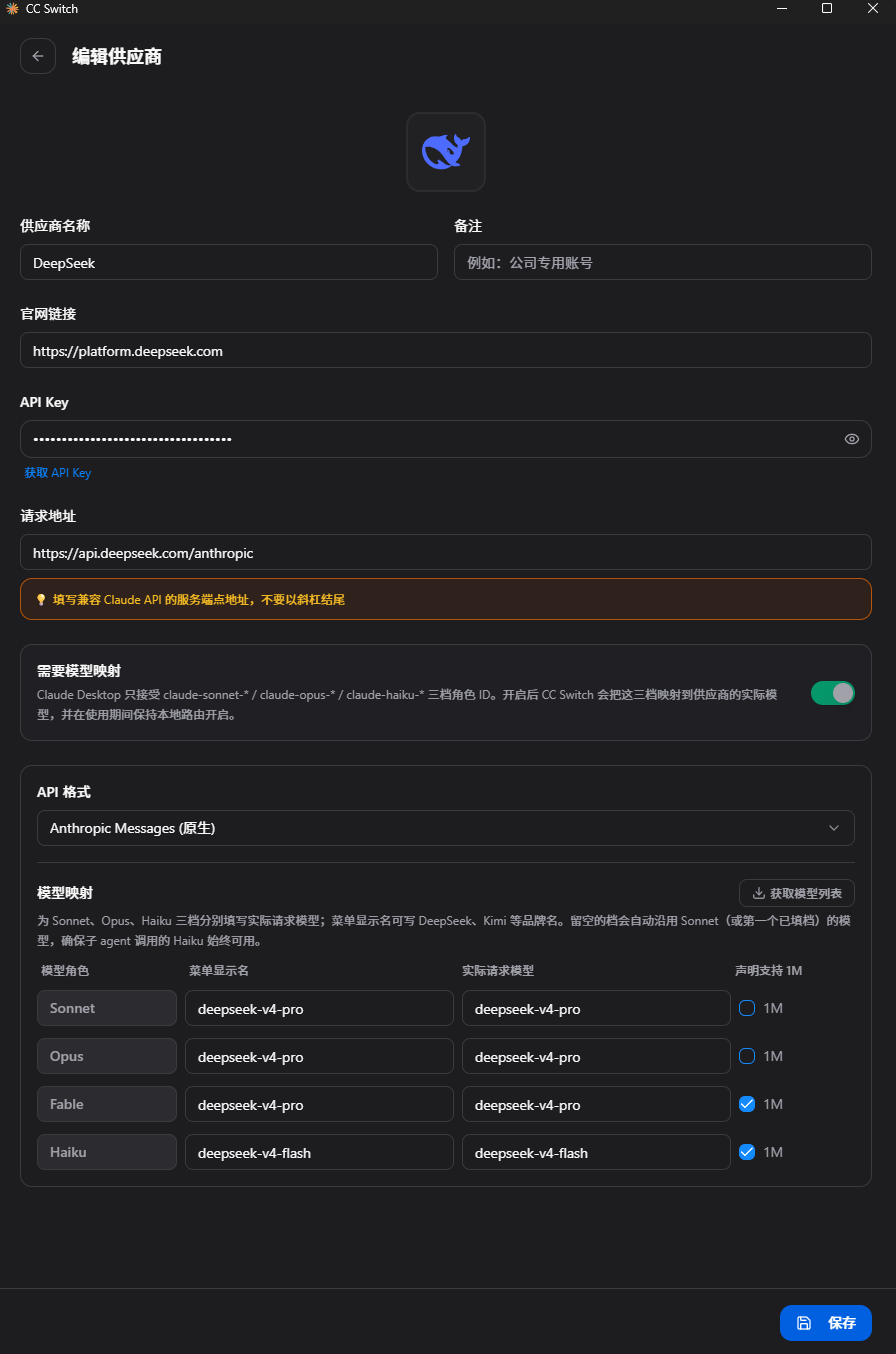This screenshot has height=1354, width=896.
Task: Edit the 供应商名称 field with DeepSeek
Action: coord(229,262)
